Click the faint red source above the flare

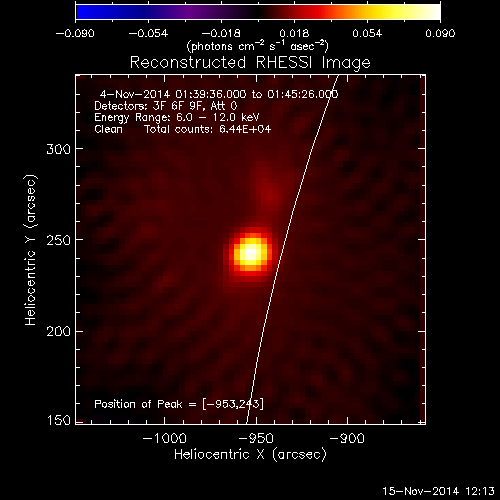pyautogui.click(x=270, y=192)
